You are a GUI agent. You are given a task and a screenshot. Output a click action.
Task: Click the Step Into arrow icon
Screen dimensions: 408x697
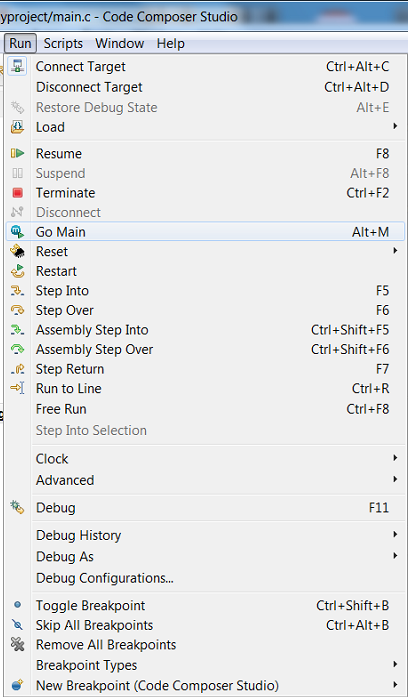(17, 291)
